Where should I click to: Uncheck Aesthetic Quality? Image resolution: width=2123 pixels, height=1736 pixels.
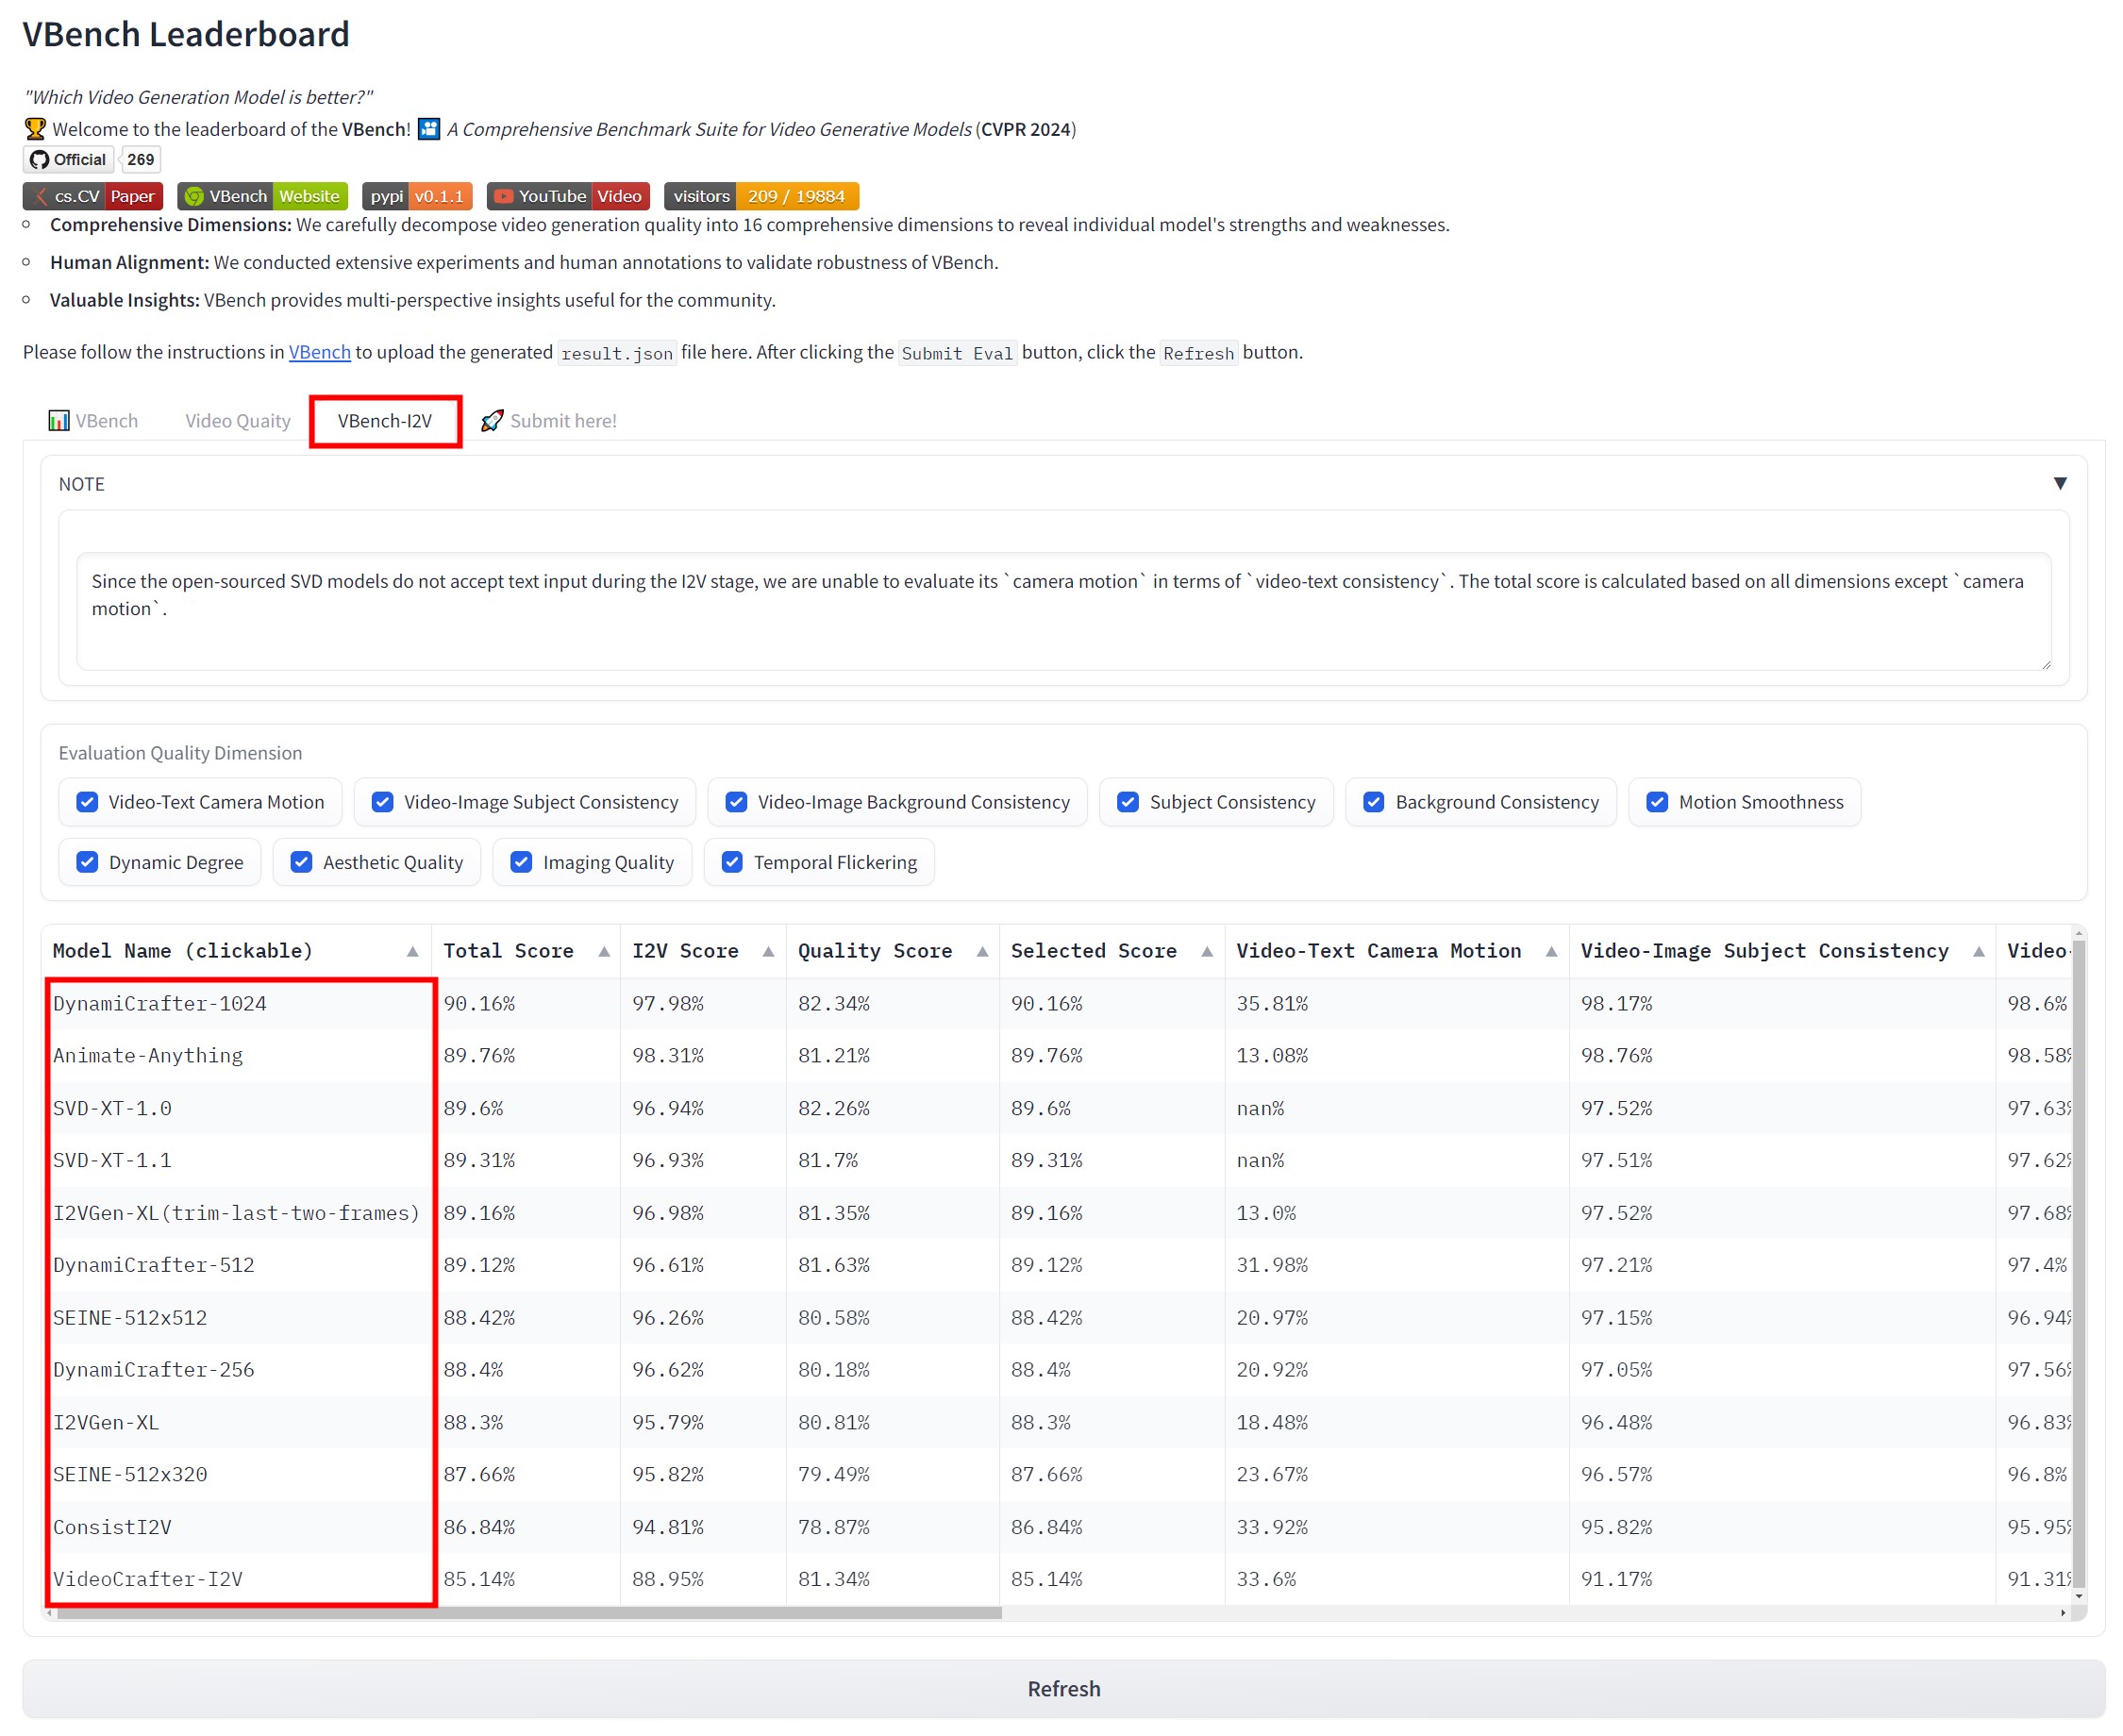tap(301, 862)
